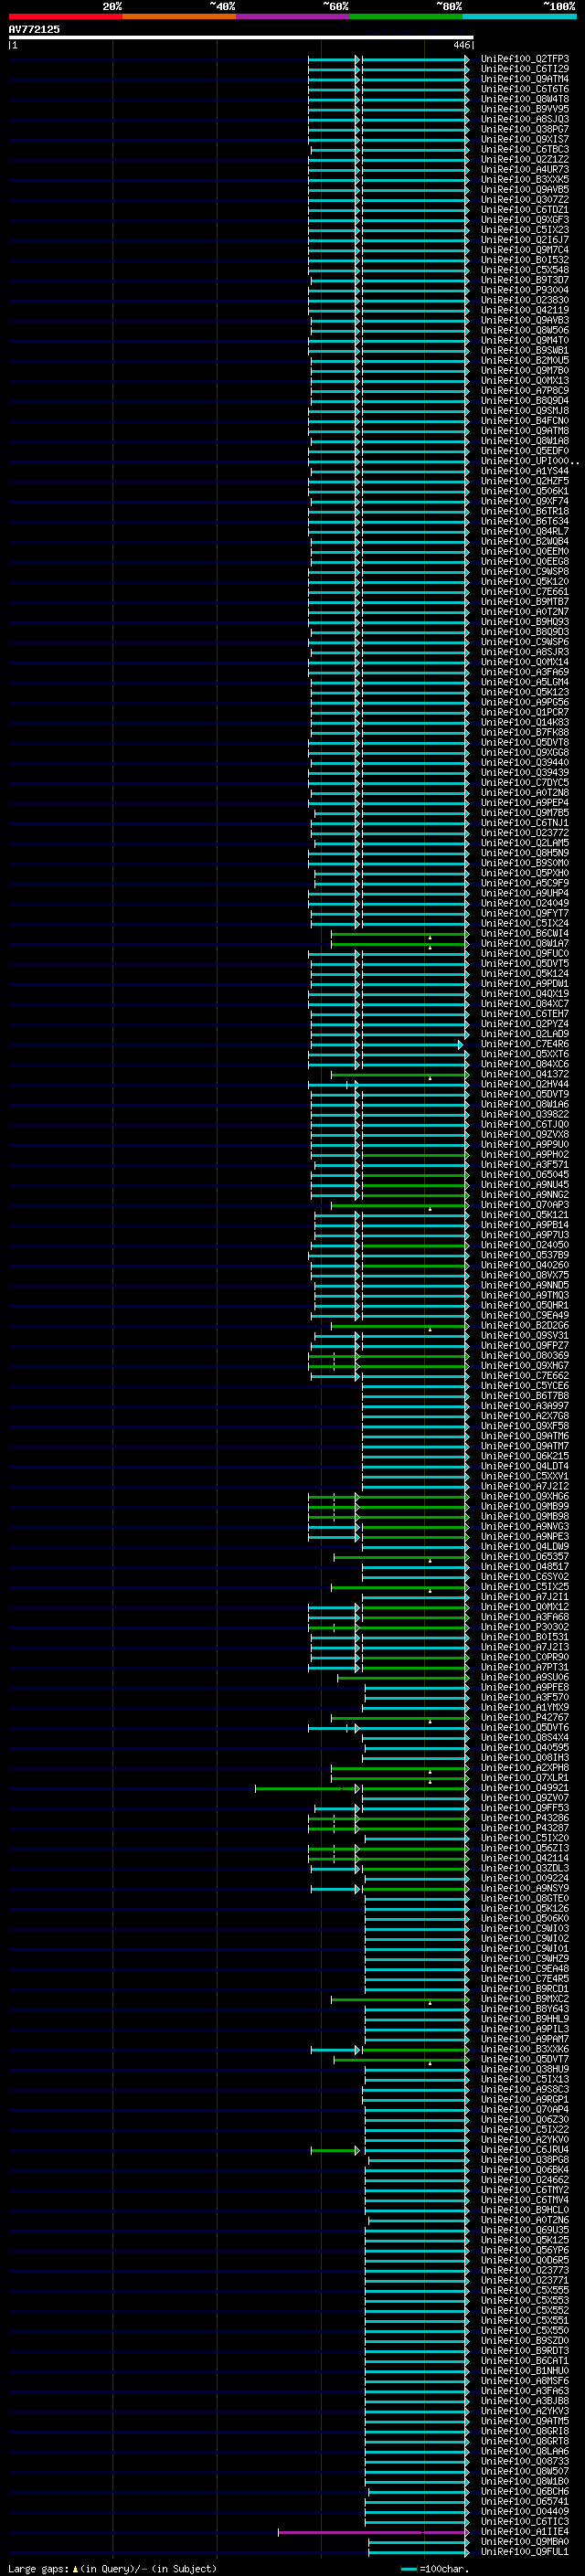Viewport: 585px width, 2576px height.
Task: Open hit UniRef100_C6TI29
Action: click(525, 69)
